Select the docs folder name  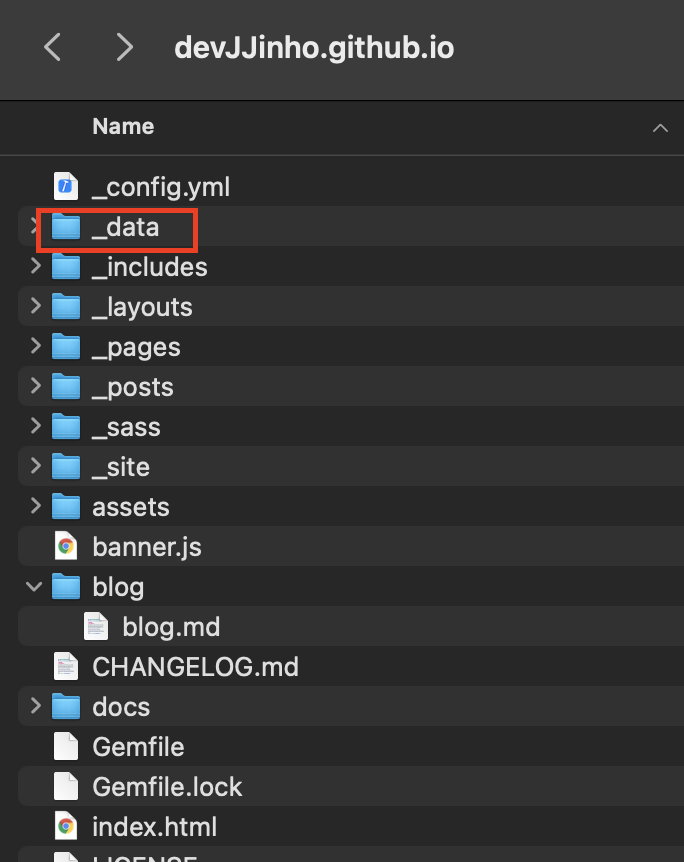click(x=121, y=707)
